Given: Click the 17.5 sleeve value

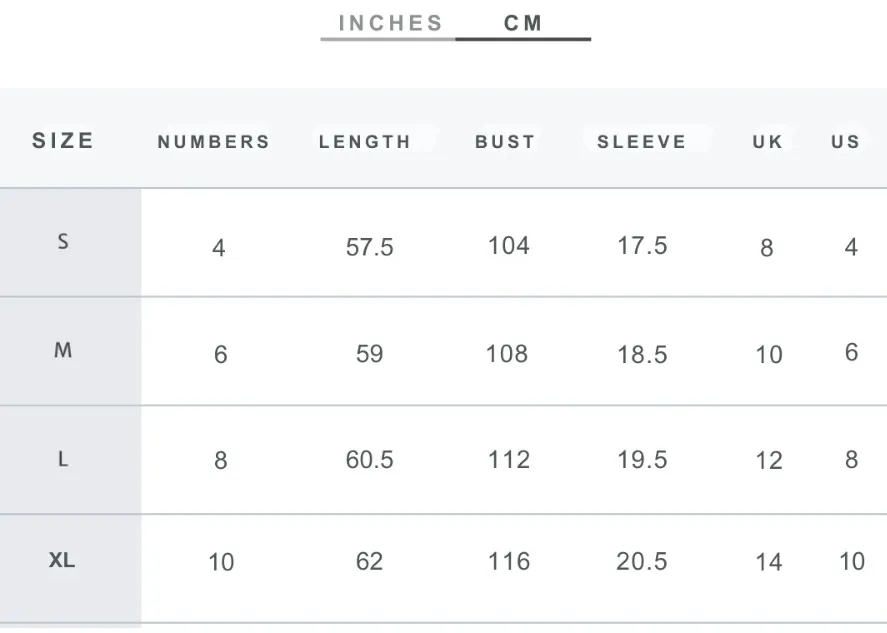Looking at the screenshot, I should (642, 246).
